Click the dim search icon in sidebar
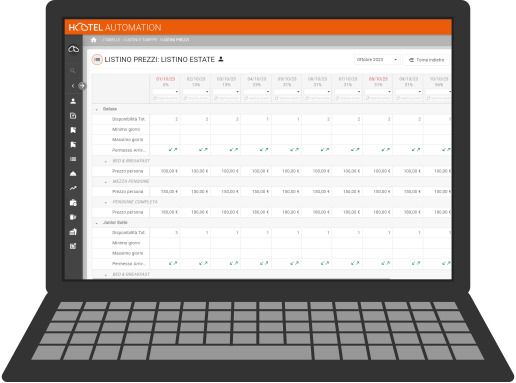The width and height of the screenshot is (516, 383). (73, 70)
